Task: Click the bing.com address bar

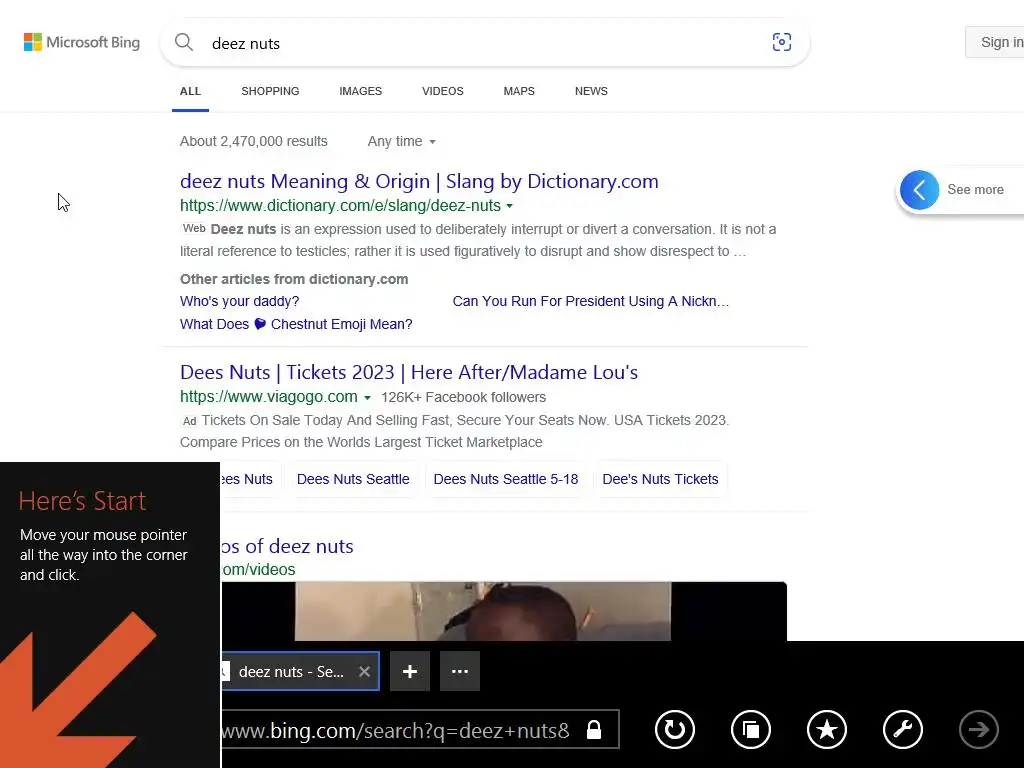Action: pyautogui.click(x=421, y=729)
